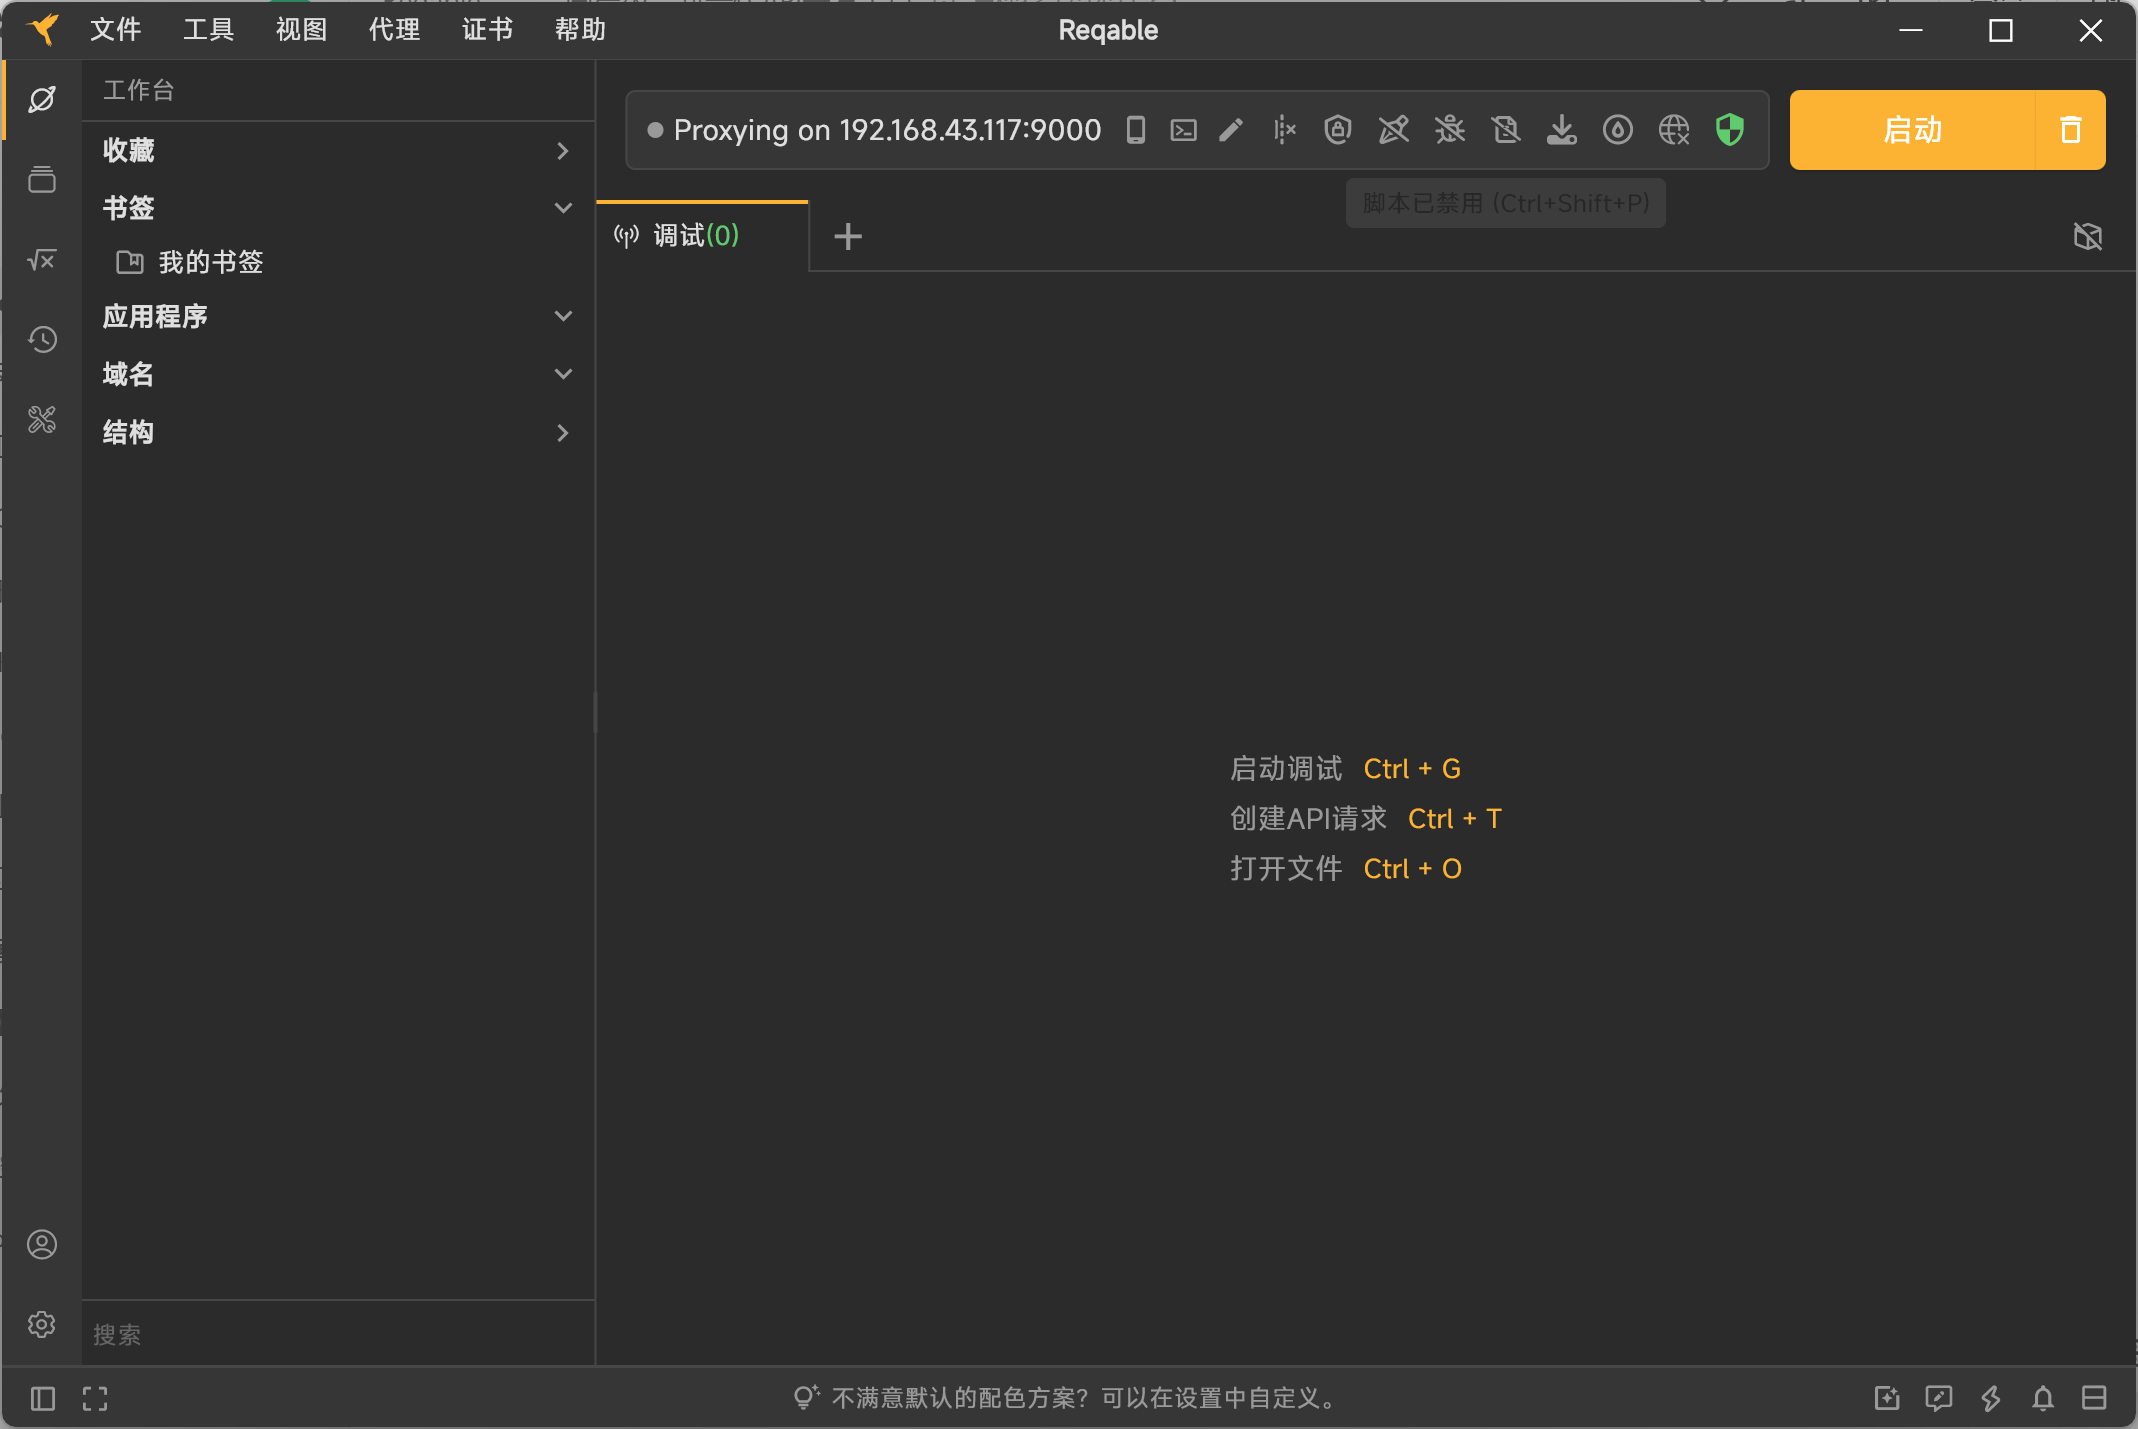Click the lightning bolt icon in status bar

coord(1991,1398)
